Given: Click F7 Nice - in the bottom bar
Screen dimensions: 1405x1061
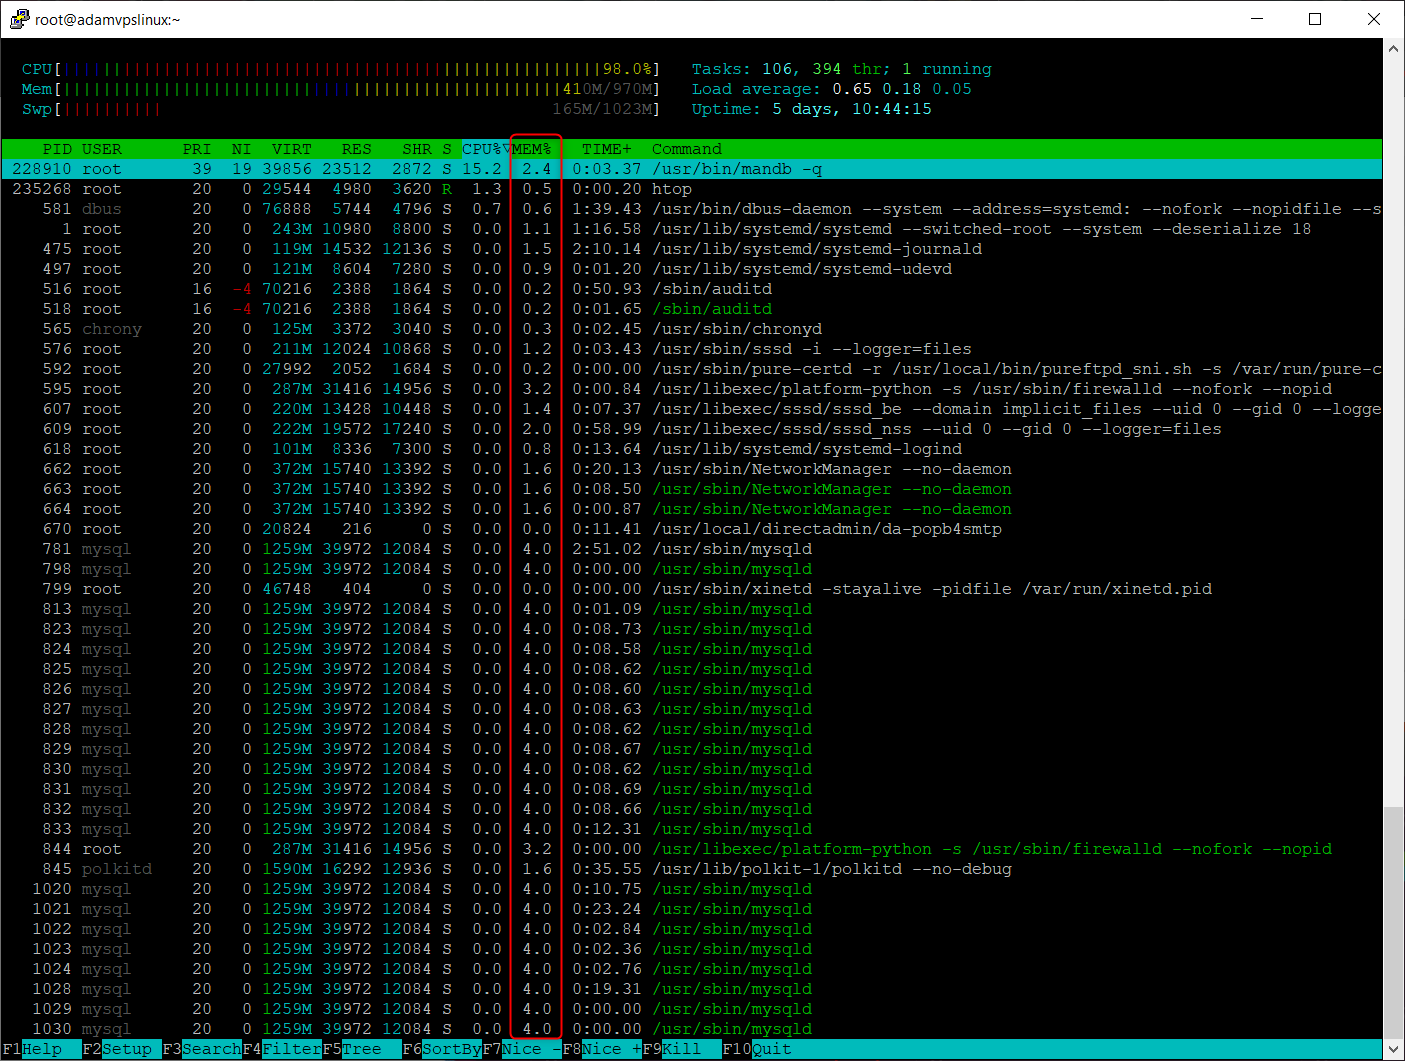Looking at the screenshot, I should [522, 1049].
